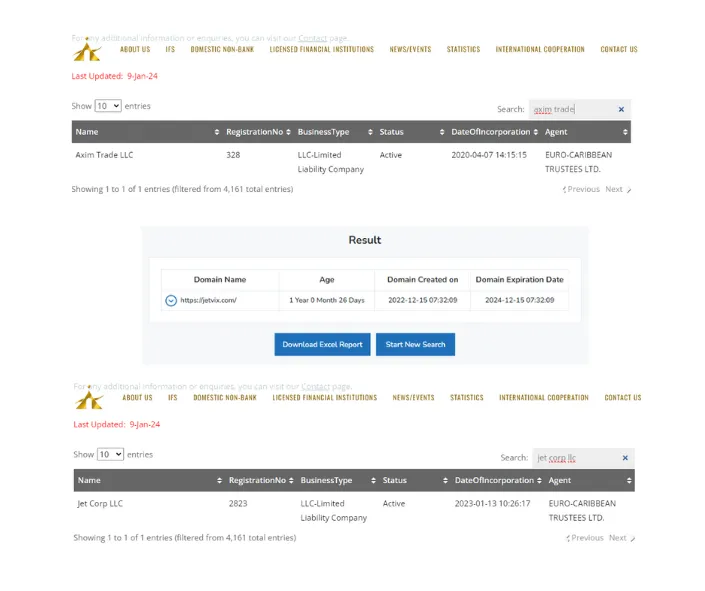Sort bottom table by RegistrationNo arrows

click(x=291, y=480)
